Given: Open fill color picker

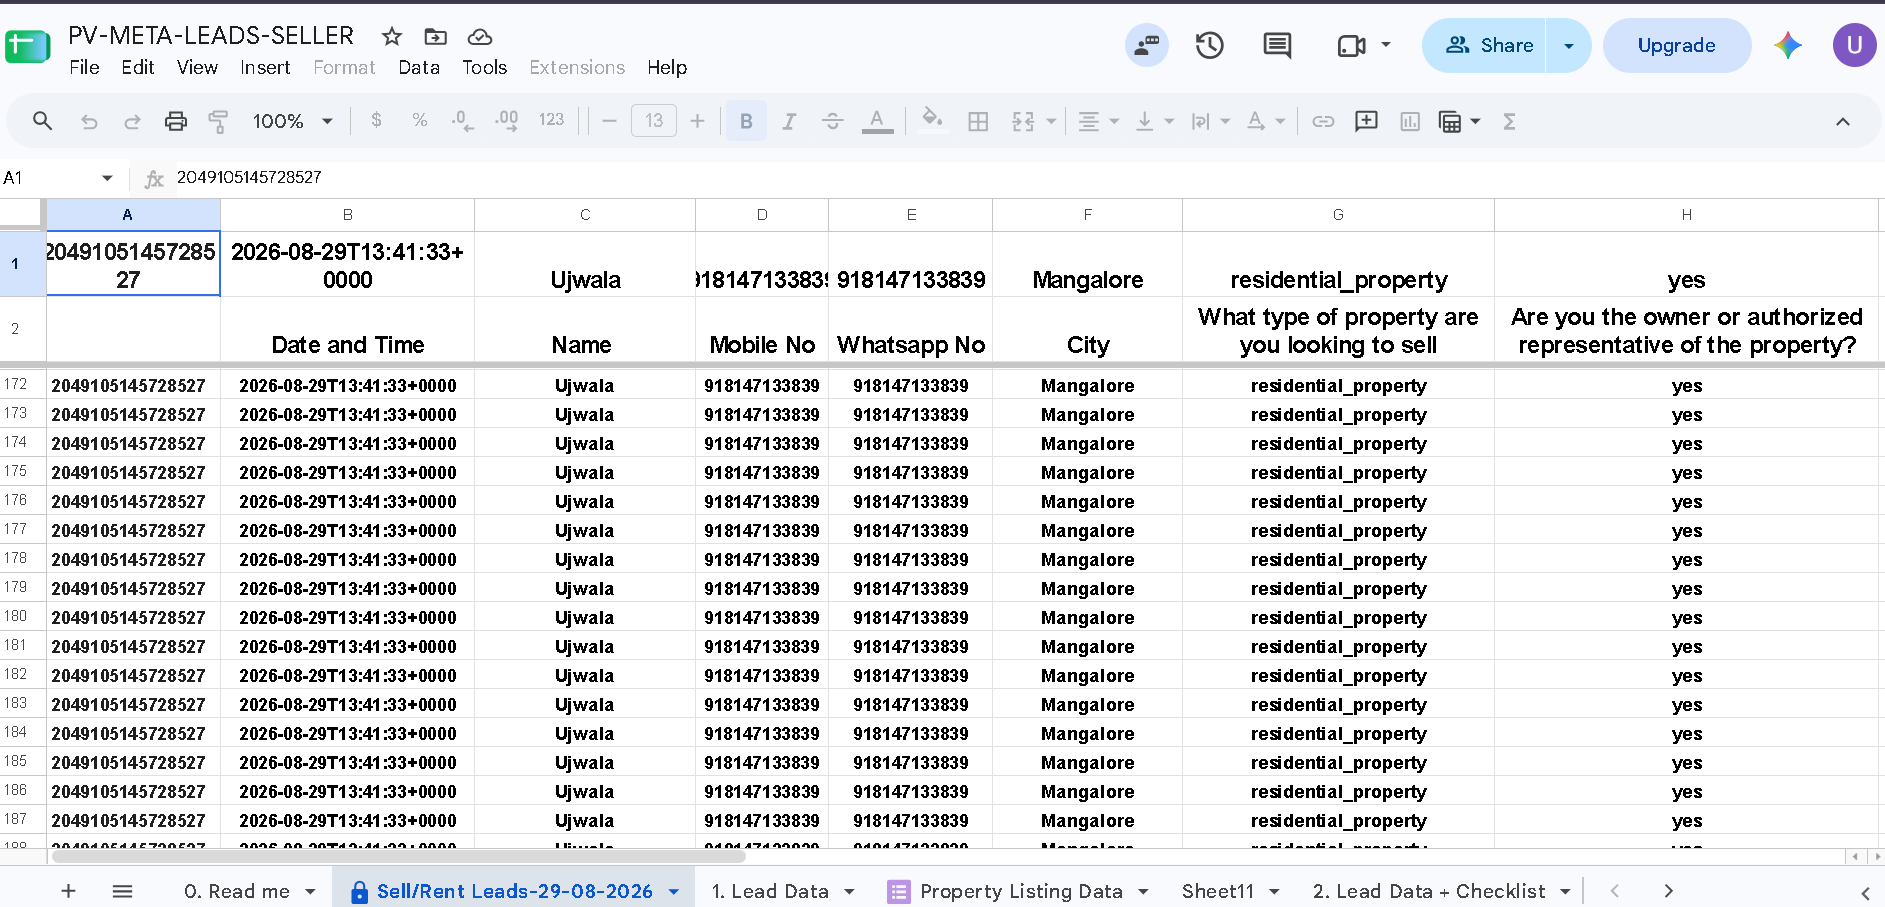Looking at the screenshot, I should point(932,120).
